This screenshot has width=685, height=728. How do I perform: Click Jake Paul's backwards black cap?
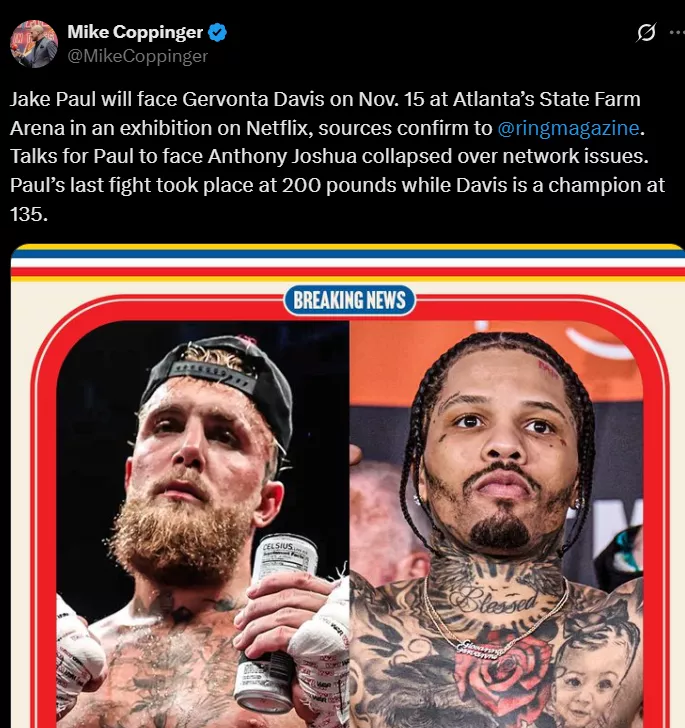pyautogui.click(x=223, y=383)
